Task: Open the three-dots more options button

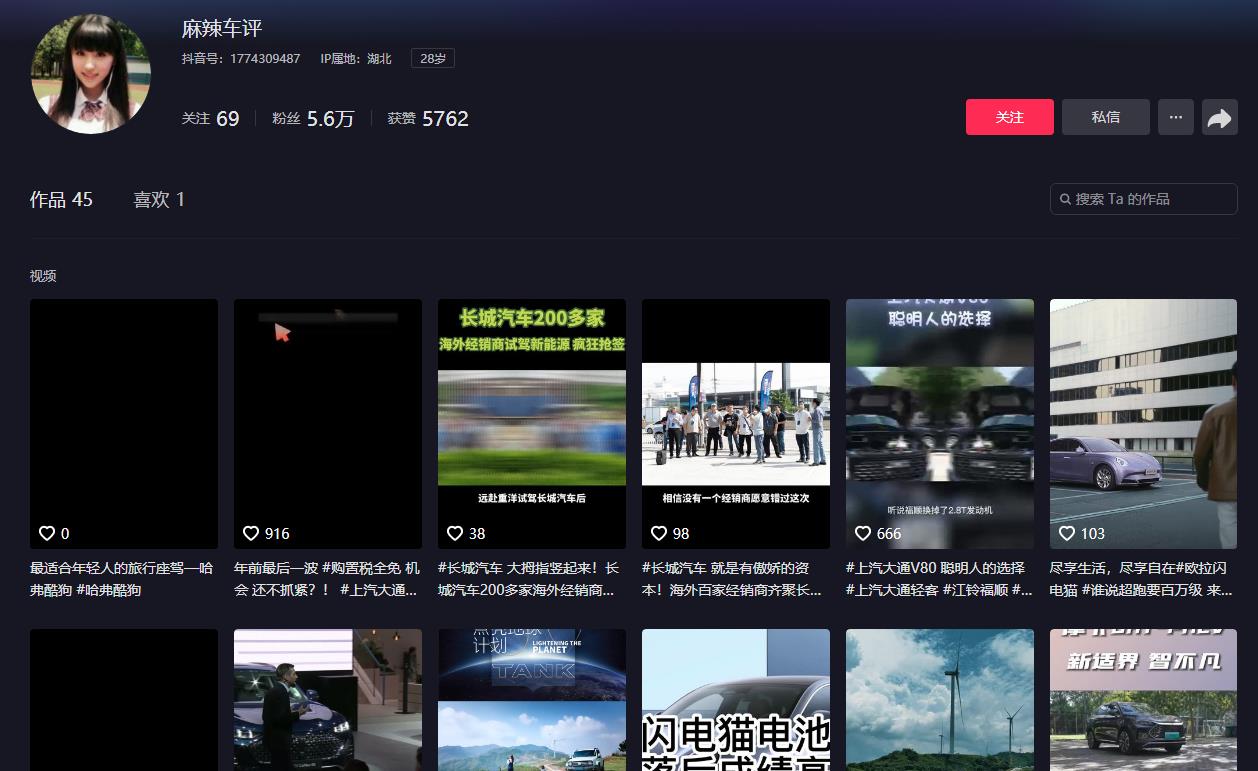Action: [x=1176, y=117]
